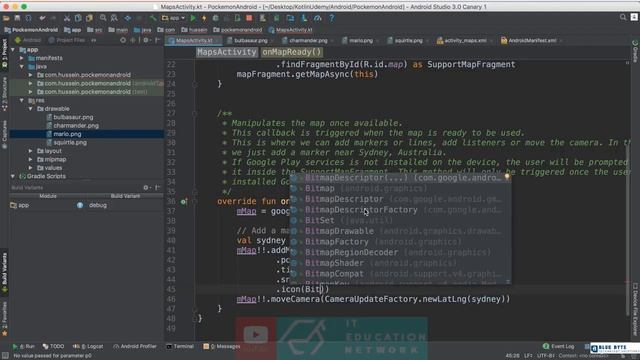Screen dimensions: 640x360
Task: Open the Terminal tool window
Action: click(180, 346)
